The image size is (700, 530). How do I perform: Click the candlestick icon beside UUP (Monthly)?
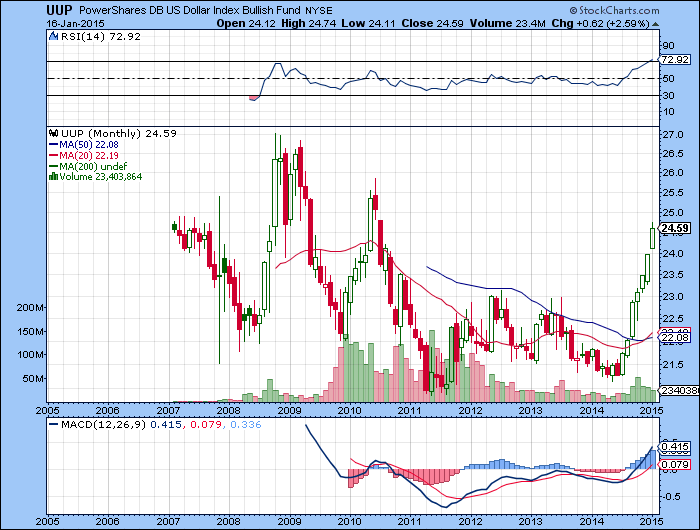pos(54,133)
